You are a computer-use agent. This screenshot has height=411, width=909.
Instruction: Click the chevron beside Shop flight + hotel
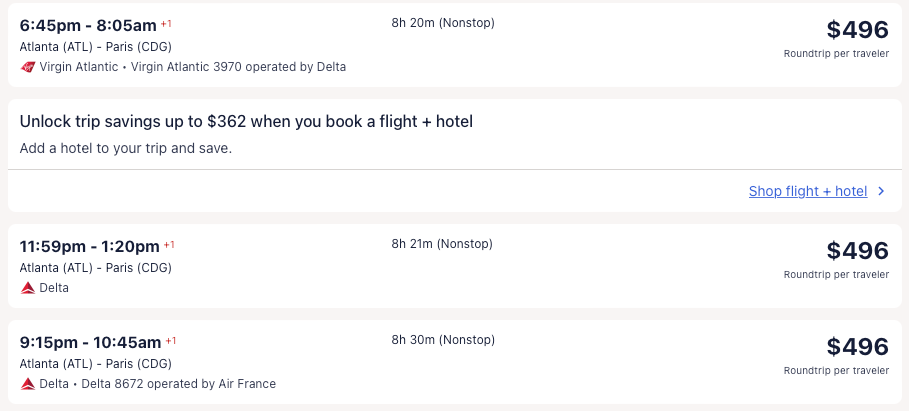[x=881, y=191]
